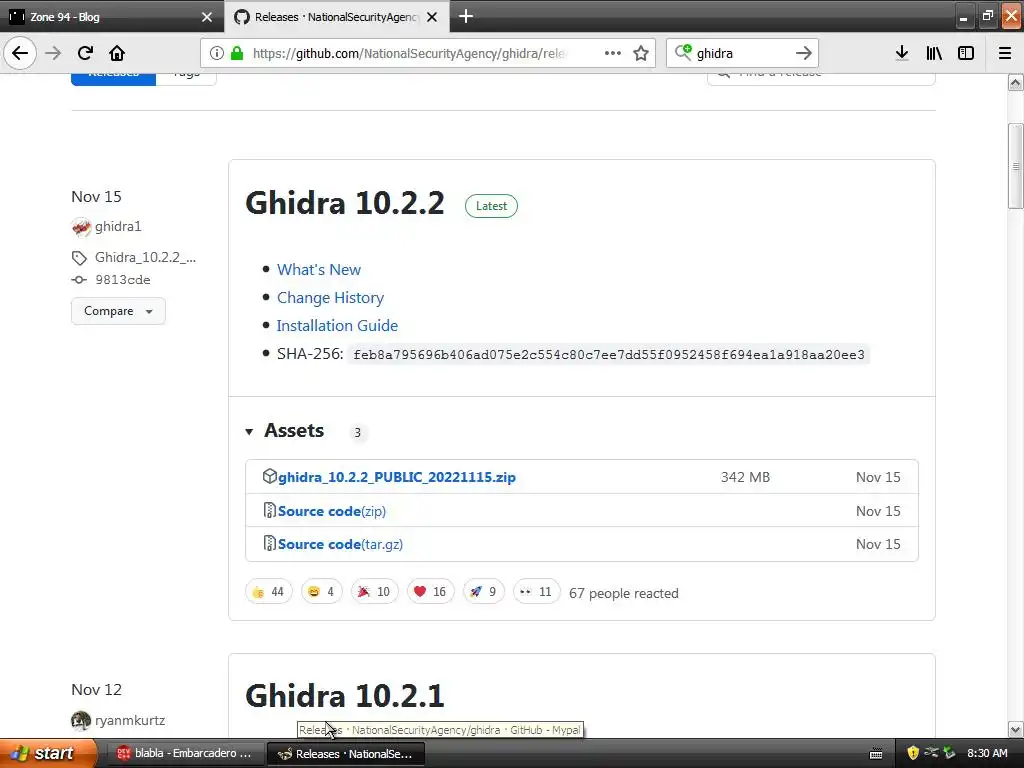Close the Zone 94 - Blog tab
This screenshot has height=768, width=1024.
pos(207,17)
